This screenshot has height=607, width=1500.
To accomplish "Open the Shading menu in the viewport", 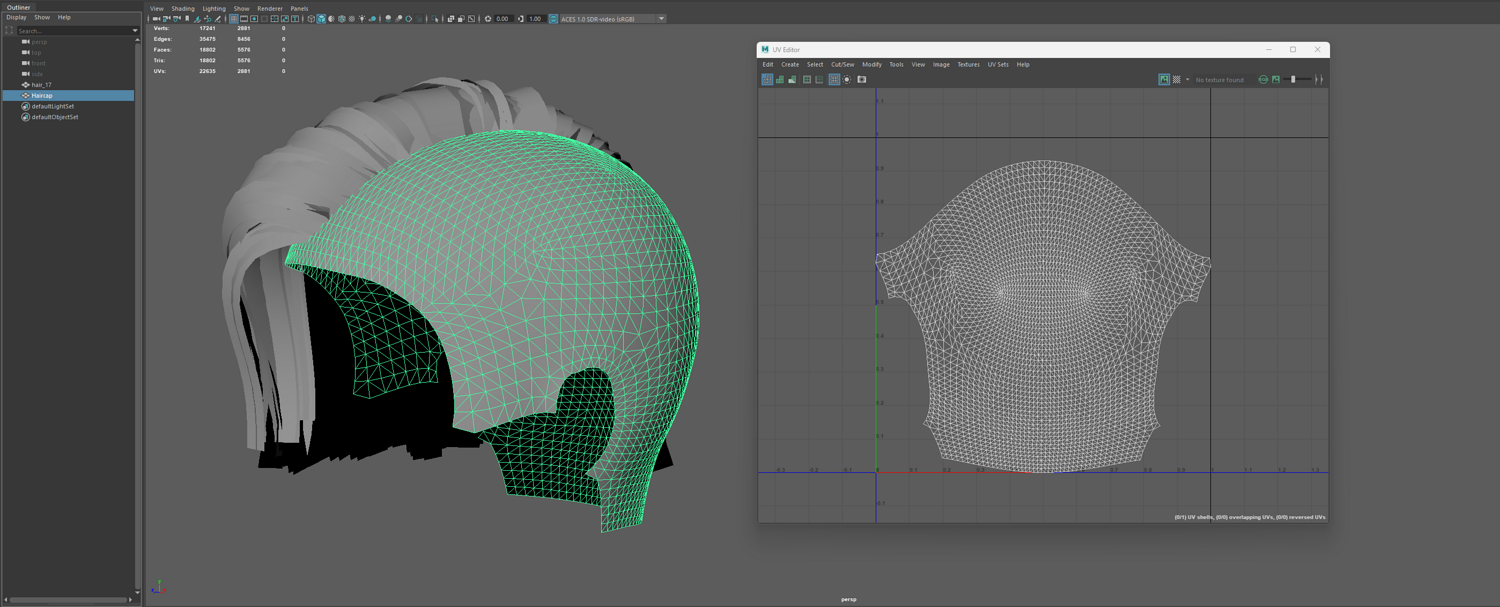I will [x=183, y=8].
